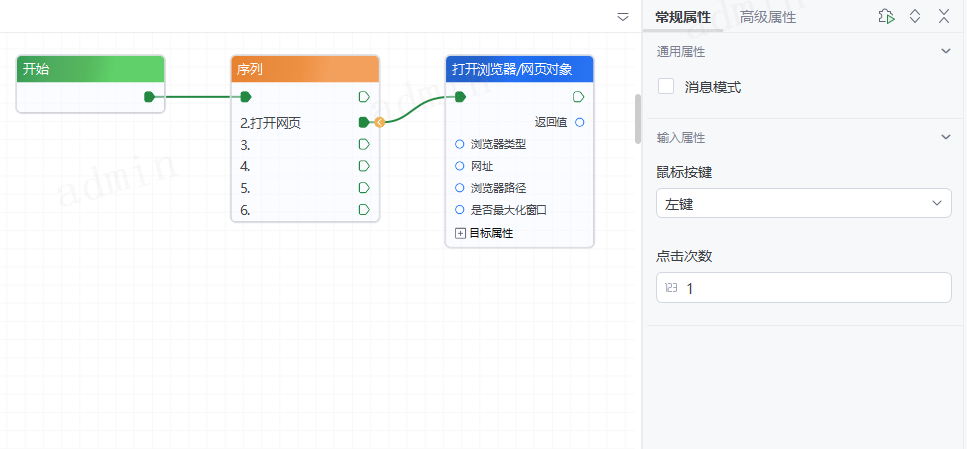Click the output port of sequence step 6
Image resolution: width=967 pixels, height=449 pixels.
click(364, 210)
